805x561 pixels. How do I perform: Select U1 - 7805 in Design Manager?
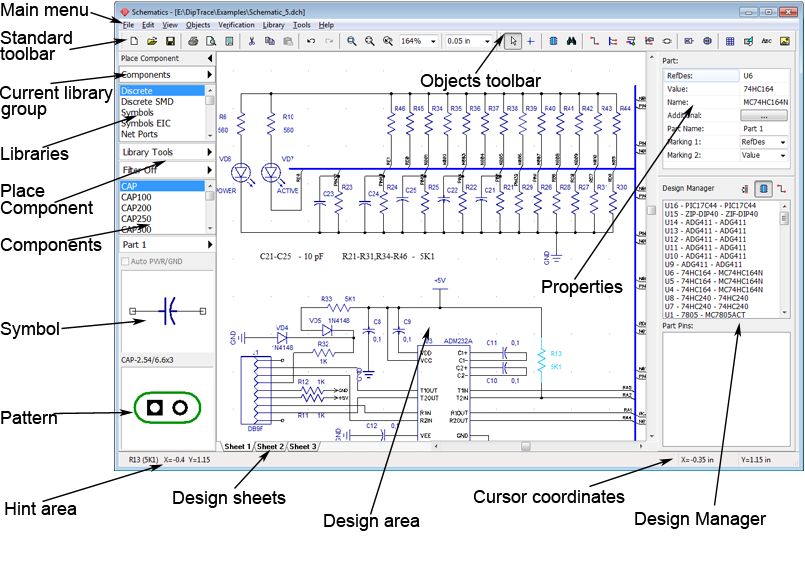pos(704,315)
